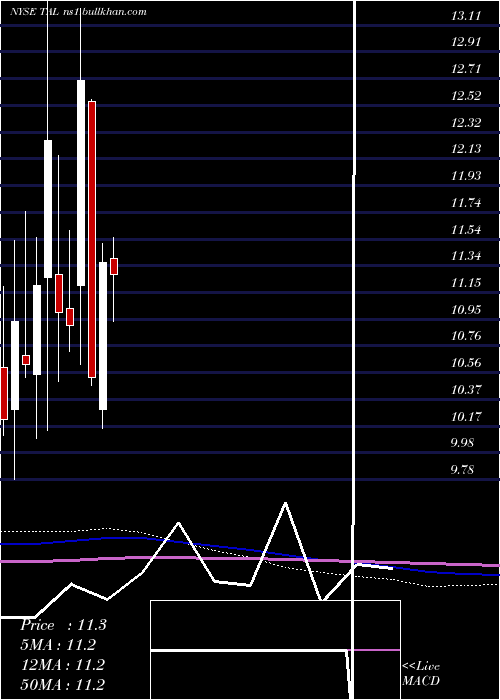
Task: Click the last small red candle near 11.34
Action: 114,267
